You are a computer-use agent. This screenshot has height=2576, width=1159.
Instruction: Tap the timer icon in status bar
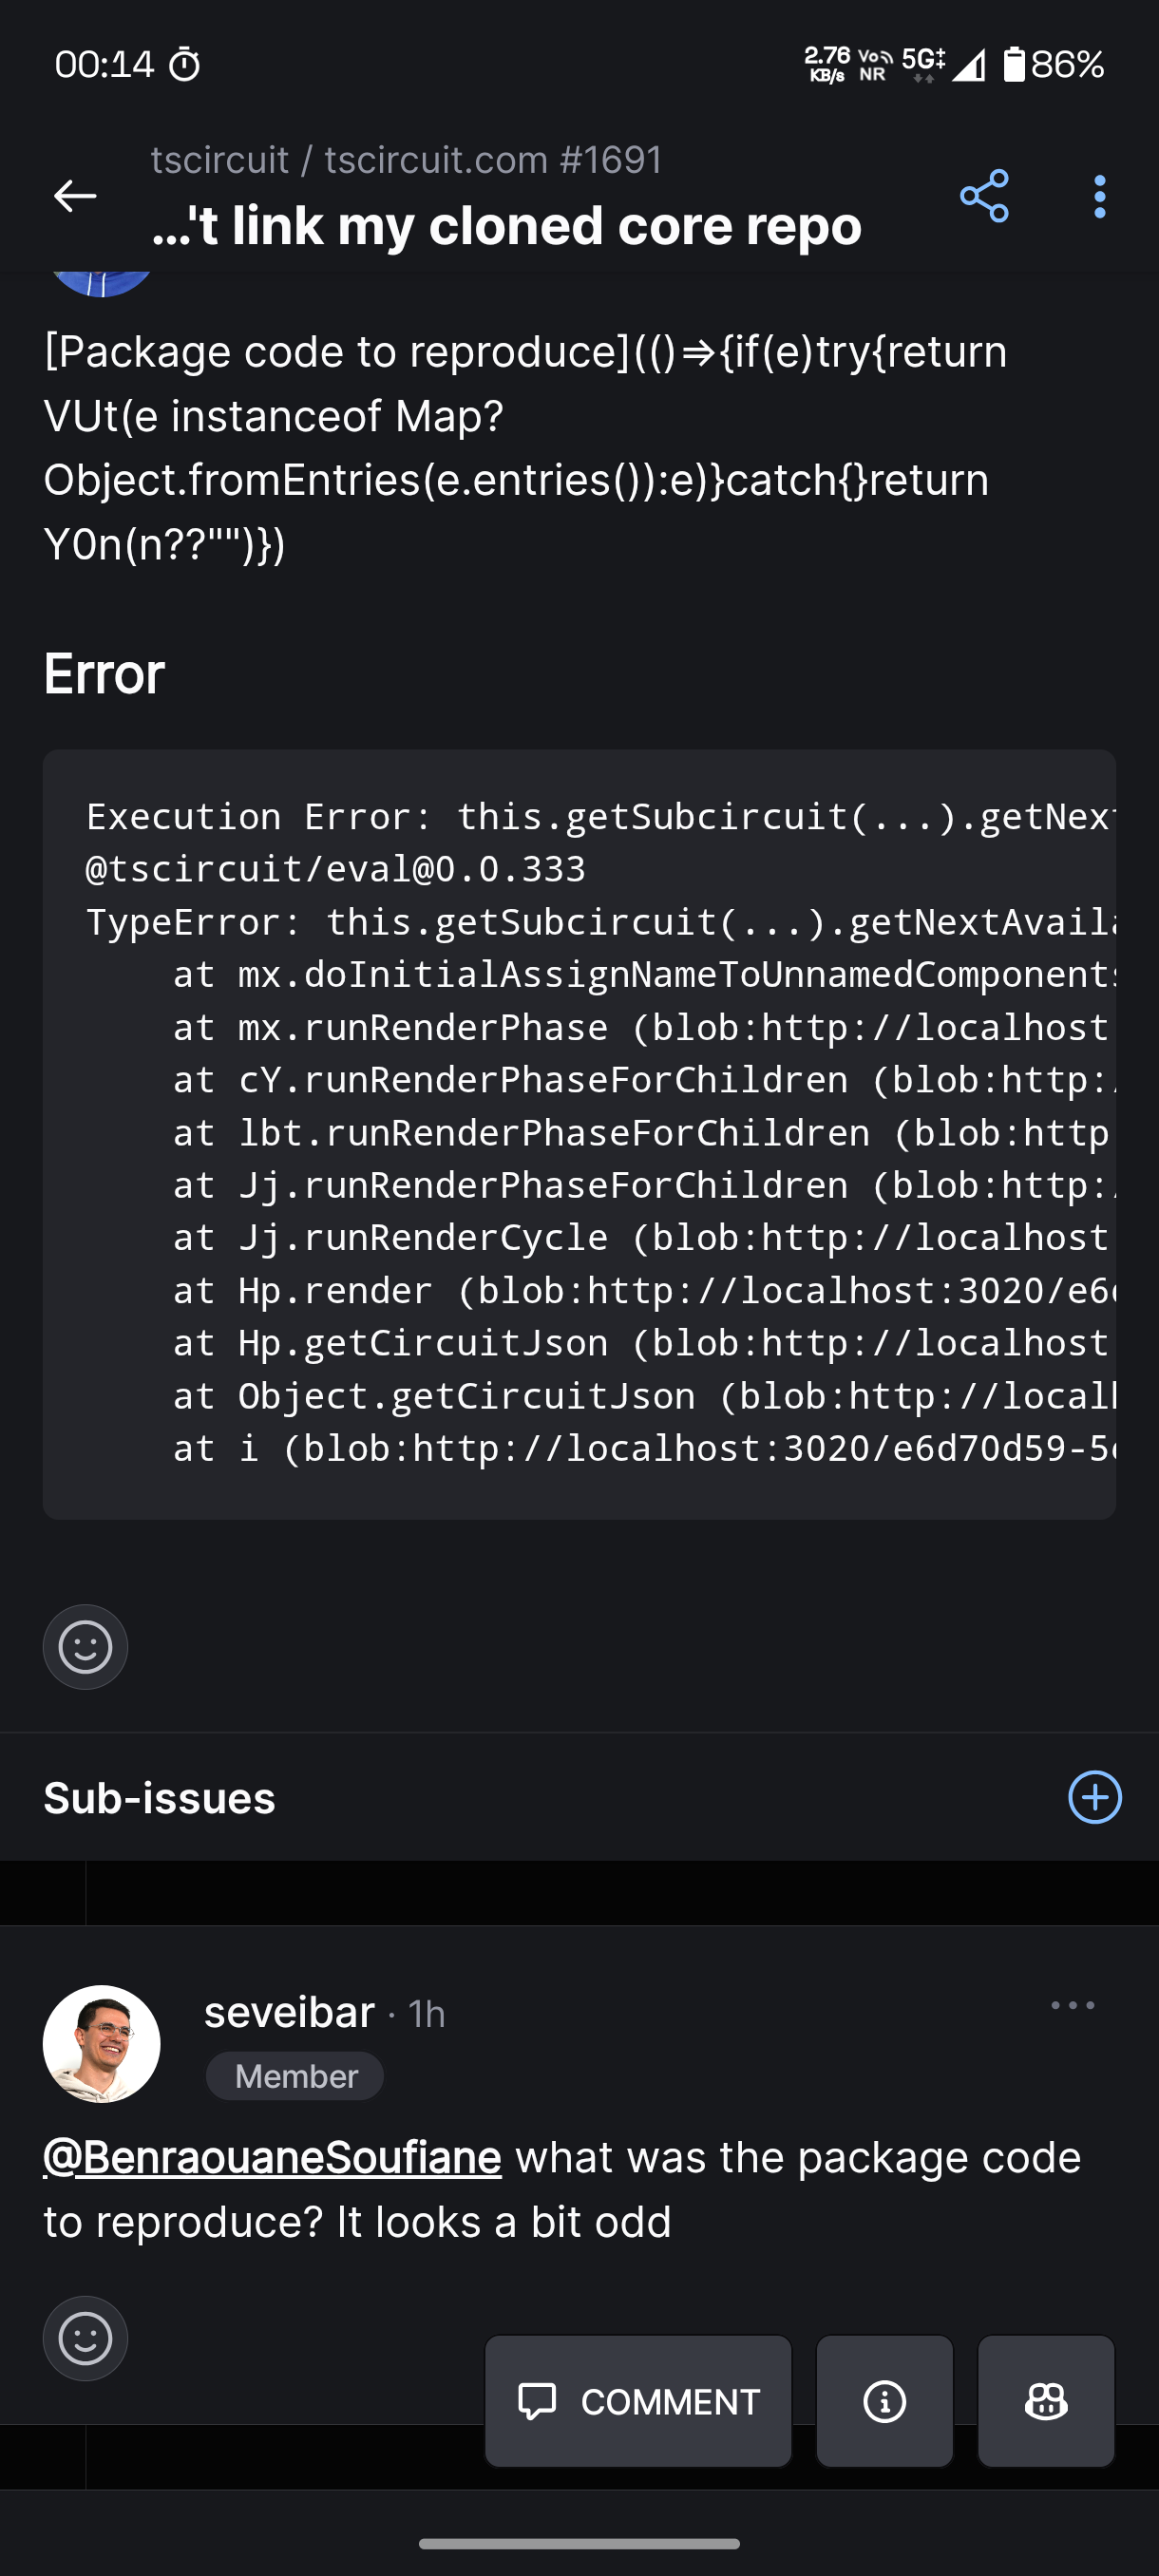(184, 65)
